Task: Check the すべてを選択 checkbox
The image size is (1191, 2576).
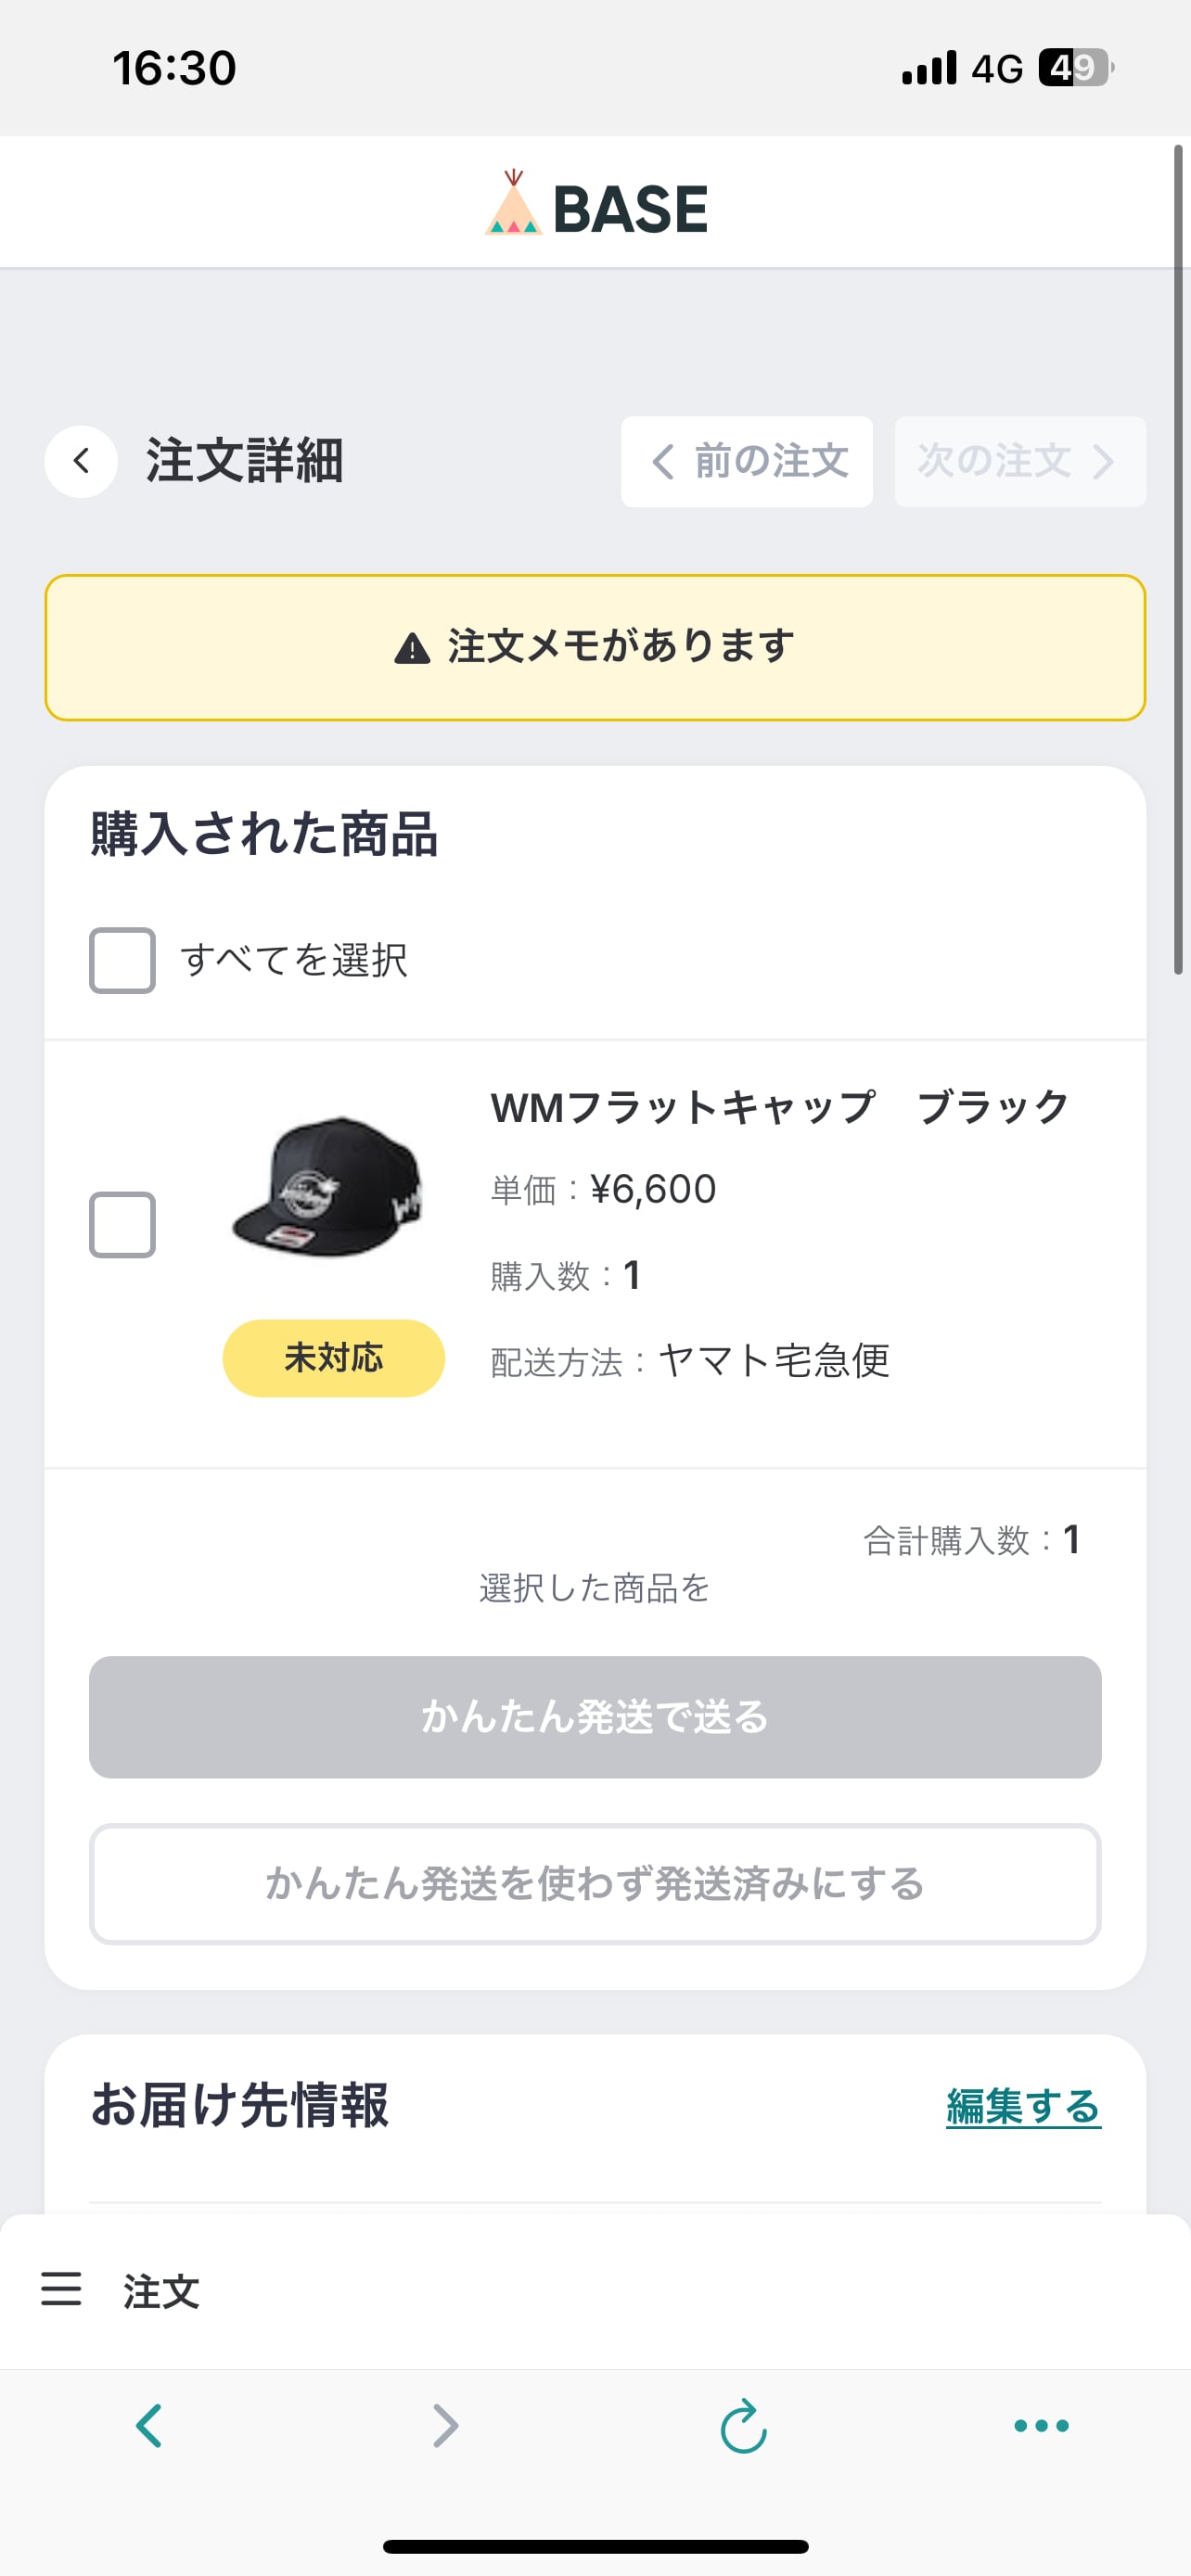Action: (122, 960)
